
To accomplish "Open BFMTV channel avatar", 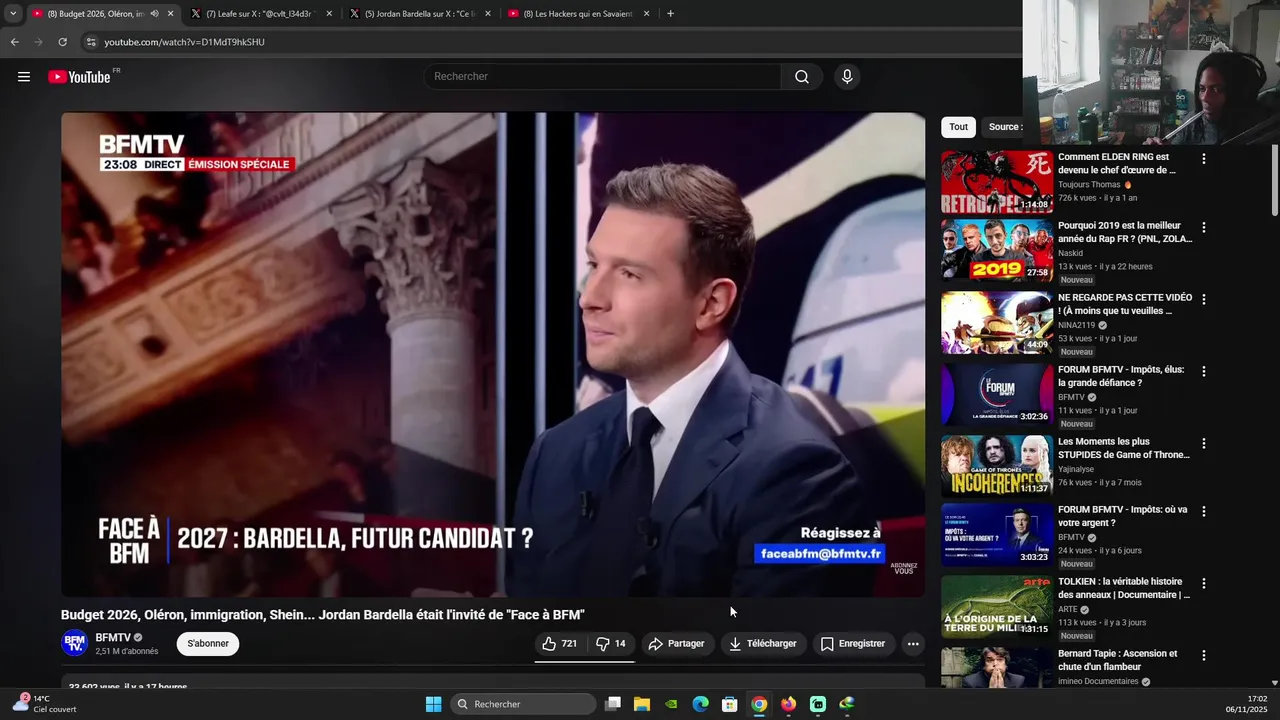I will point(74,644).
